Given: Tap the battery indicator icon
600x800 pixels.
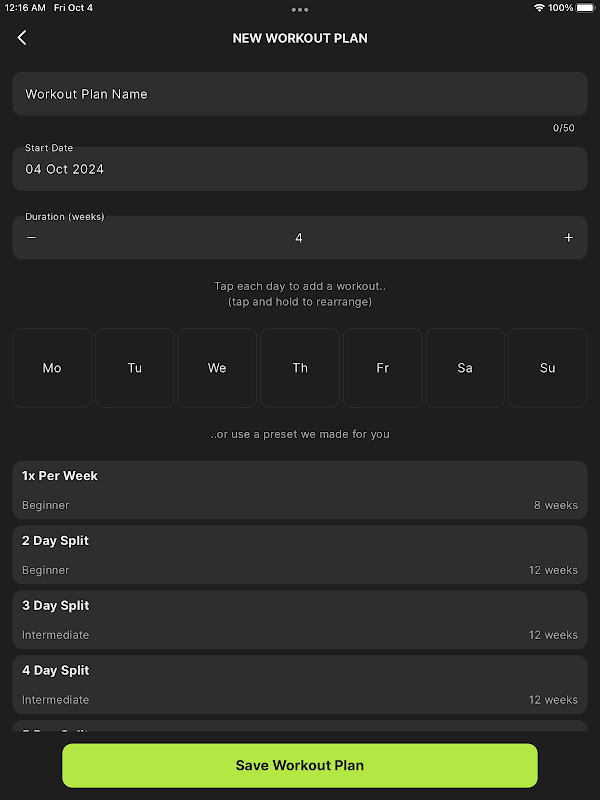Looking at the screenshot, I should 585,8.
